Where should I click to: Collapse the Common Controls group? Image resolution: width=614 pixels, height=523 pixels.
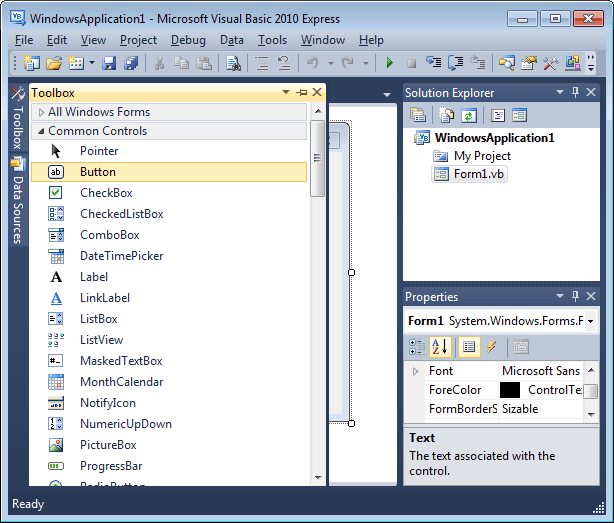(41, 131)
